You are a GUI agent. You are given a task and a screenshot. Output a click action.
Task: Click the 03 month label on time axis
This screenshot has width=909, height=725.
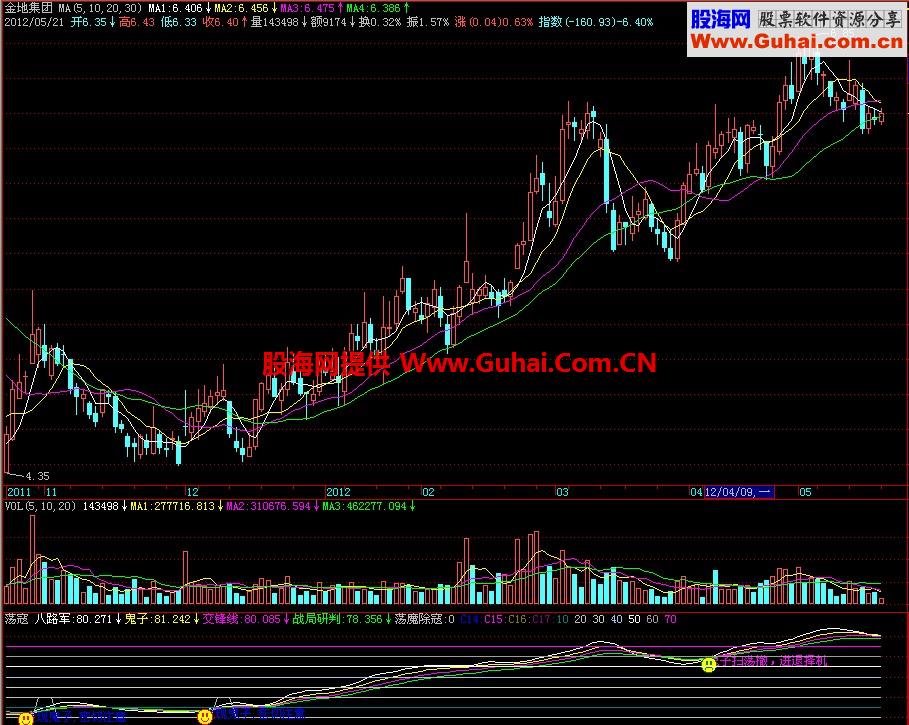tap(562, 492)
